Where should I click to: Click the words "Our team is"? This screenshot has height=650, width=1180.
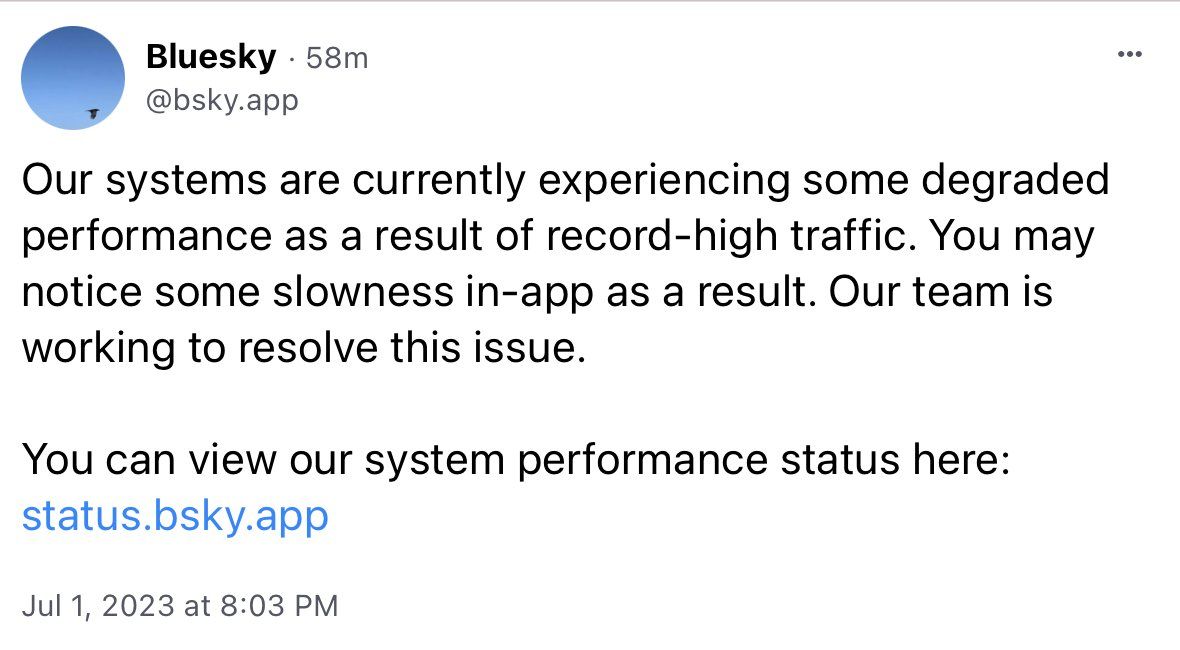(x=941, y=292)
